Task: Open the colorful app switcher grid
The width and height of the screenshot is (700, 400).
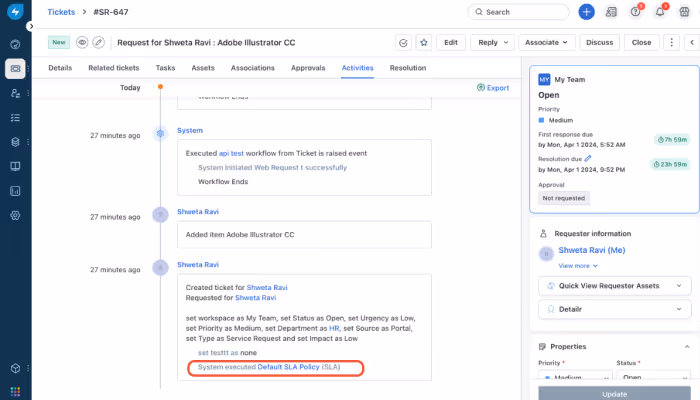Action: coord(15,392)
